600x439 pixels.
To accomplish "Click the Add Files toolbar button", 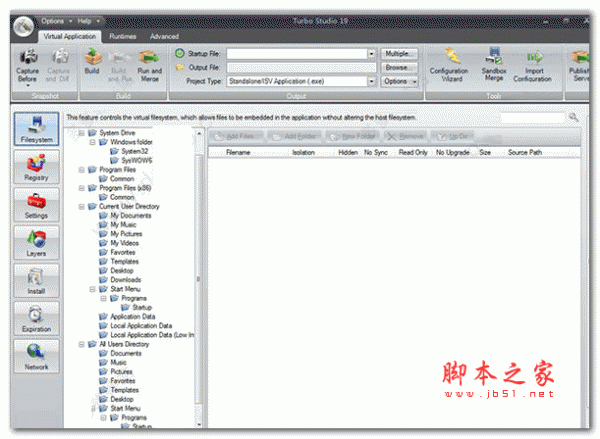I will (236, 136).
